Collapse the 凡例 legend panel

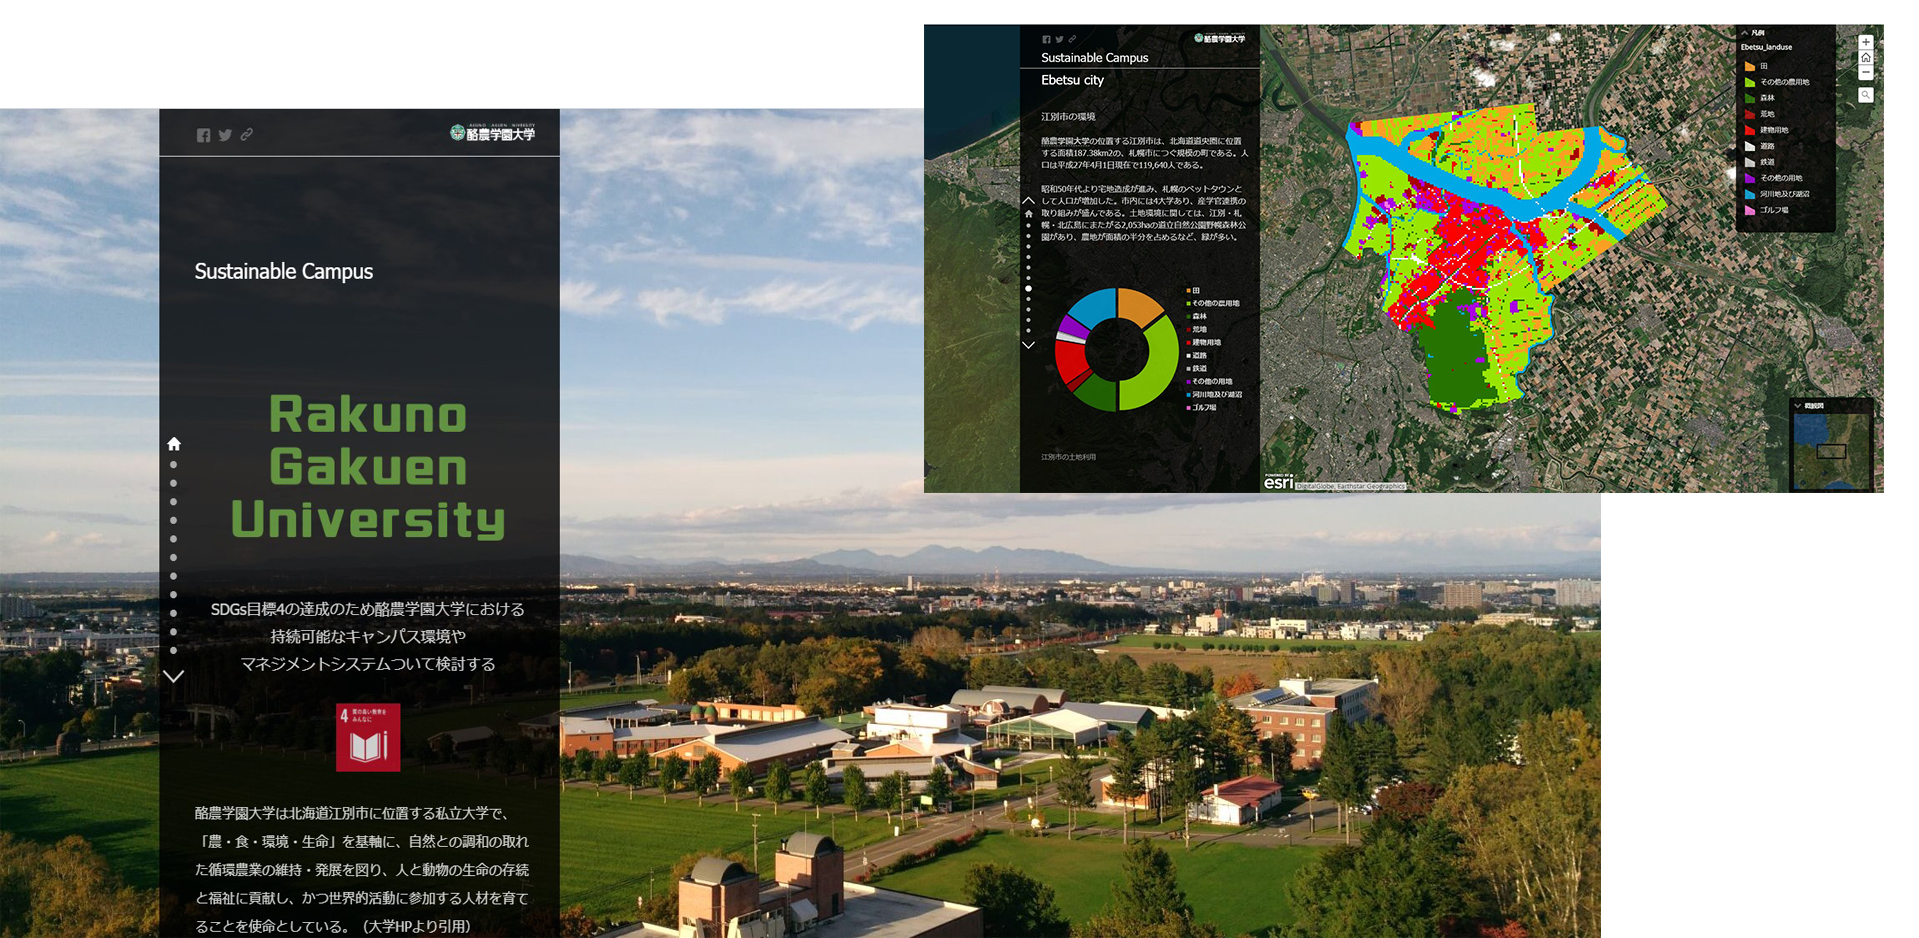tap(1745, 33)
